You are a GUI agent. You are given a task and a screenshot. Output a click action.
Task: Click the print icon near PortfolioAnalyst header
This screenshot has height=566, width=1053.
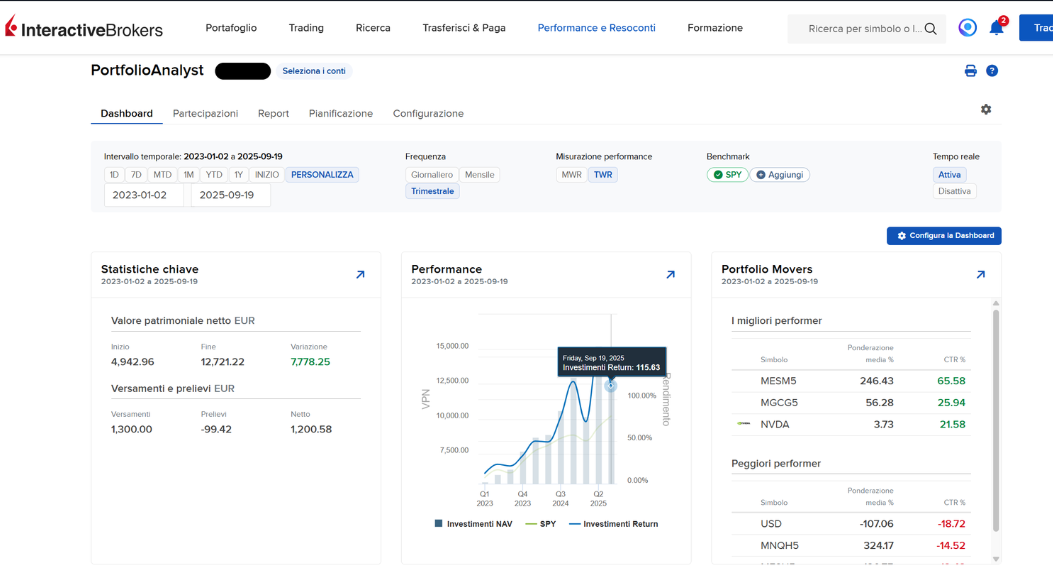tap(970, 71)
